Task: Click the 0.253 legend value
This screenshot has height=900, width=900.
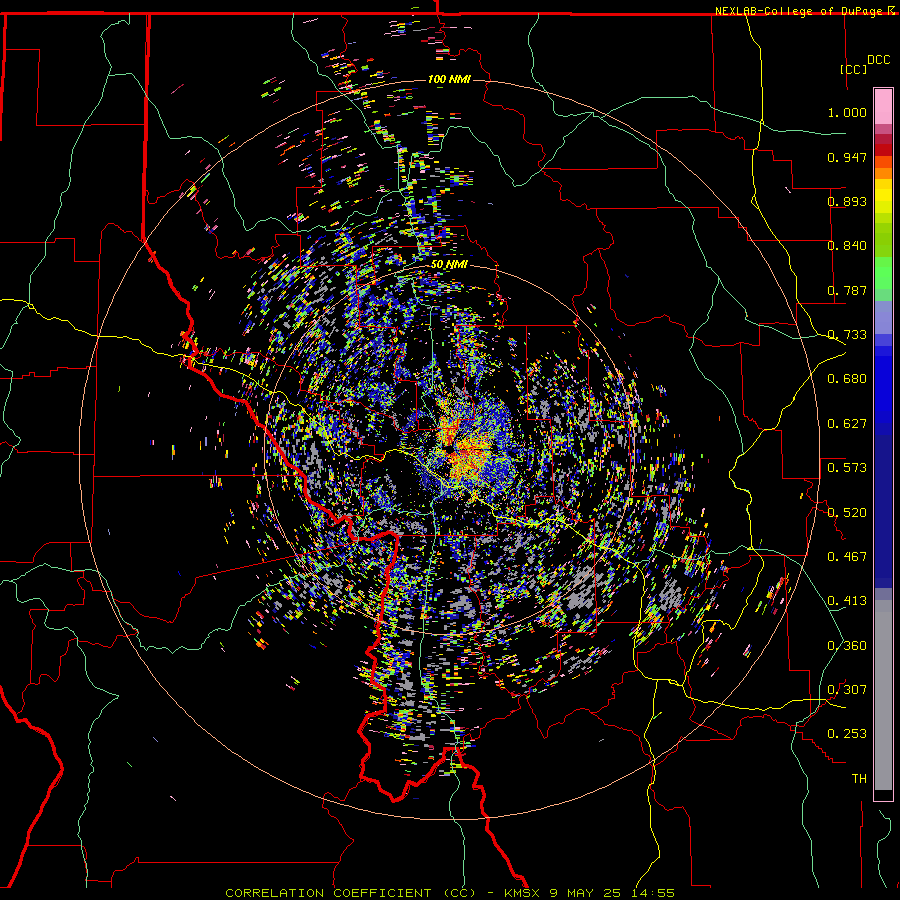Action: click(847, 734)
